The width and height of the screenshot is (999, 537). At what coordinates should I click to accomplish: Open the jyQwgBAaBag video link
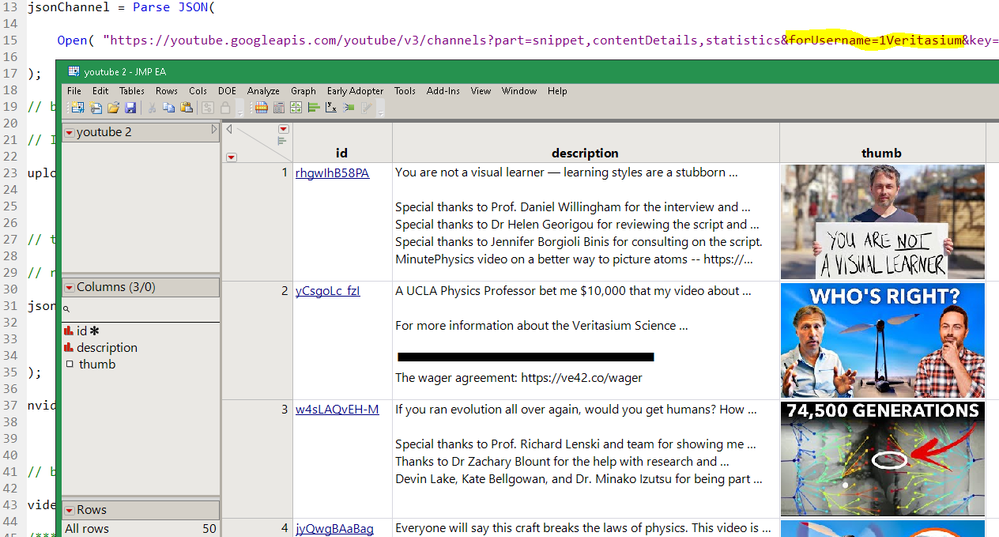(334, 528)
